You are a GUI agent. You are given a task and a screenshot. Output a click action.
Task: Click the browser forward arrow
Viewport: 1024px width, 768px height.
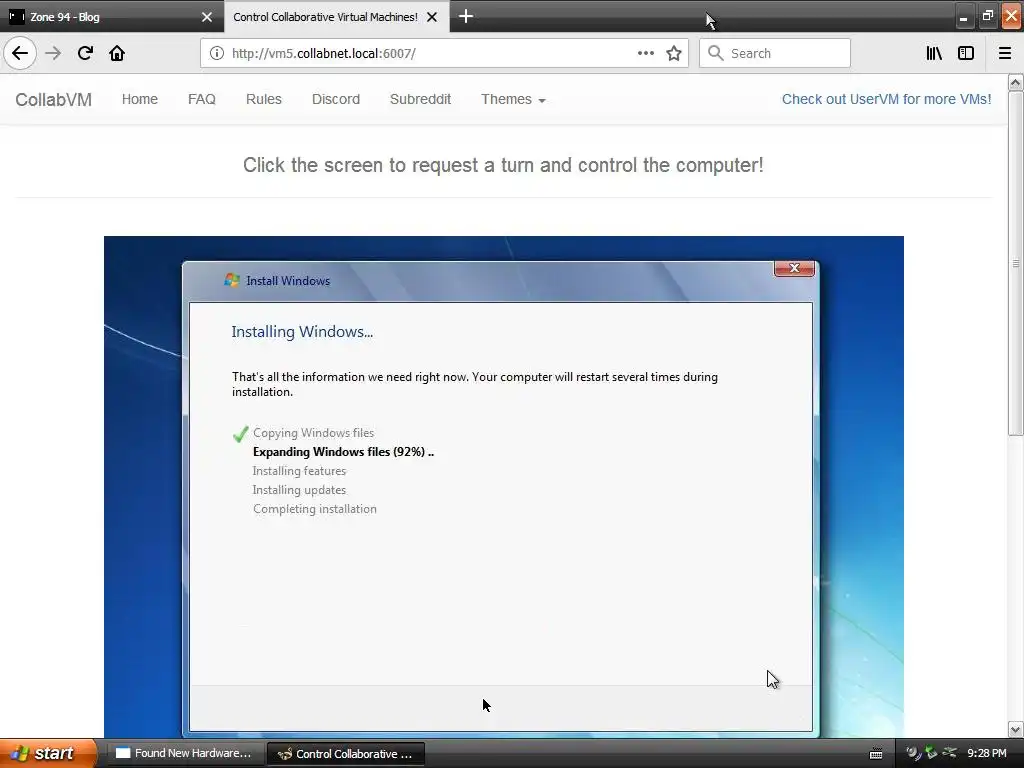click(53, 53)
